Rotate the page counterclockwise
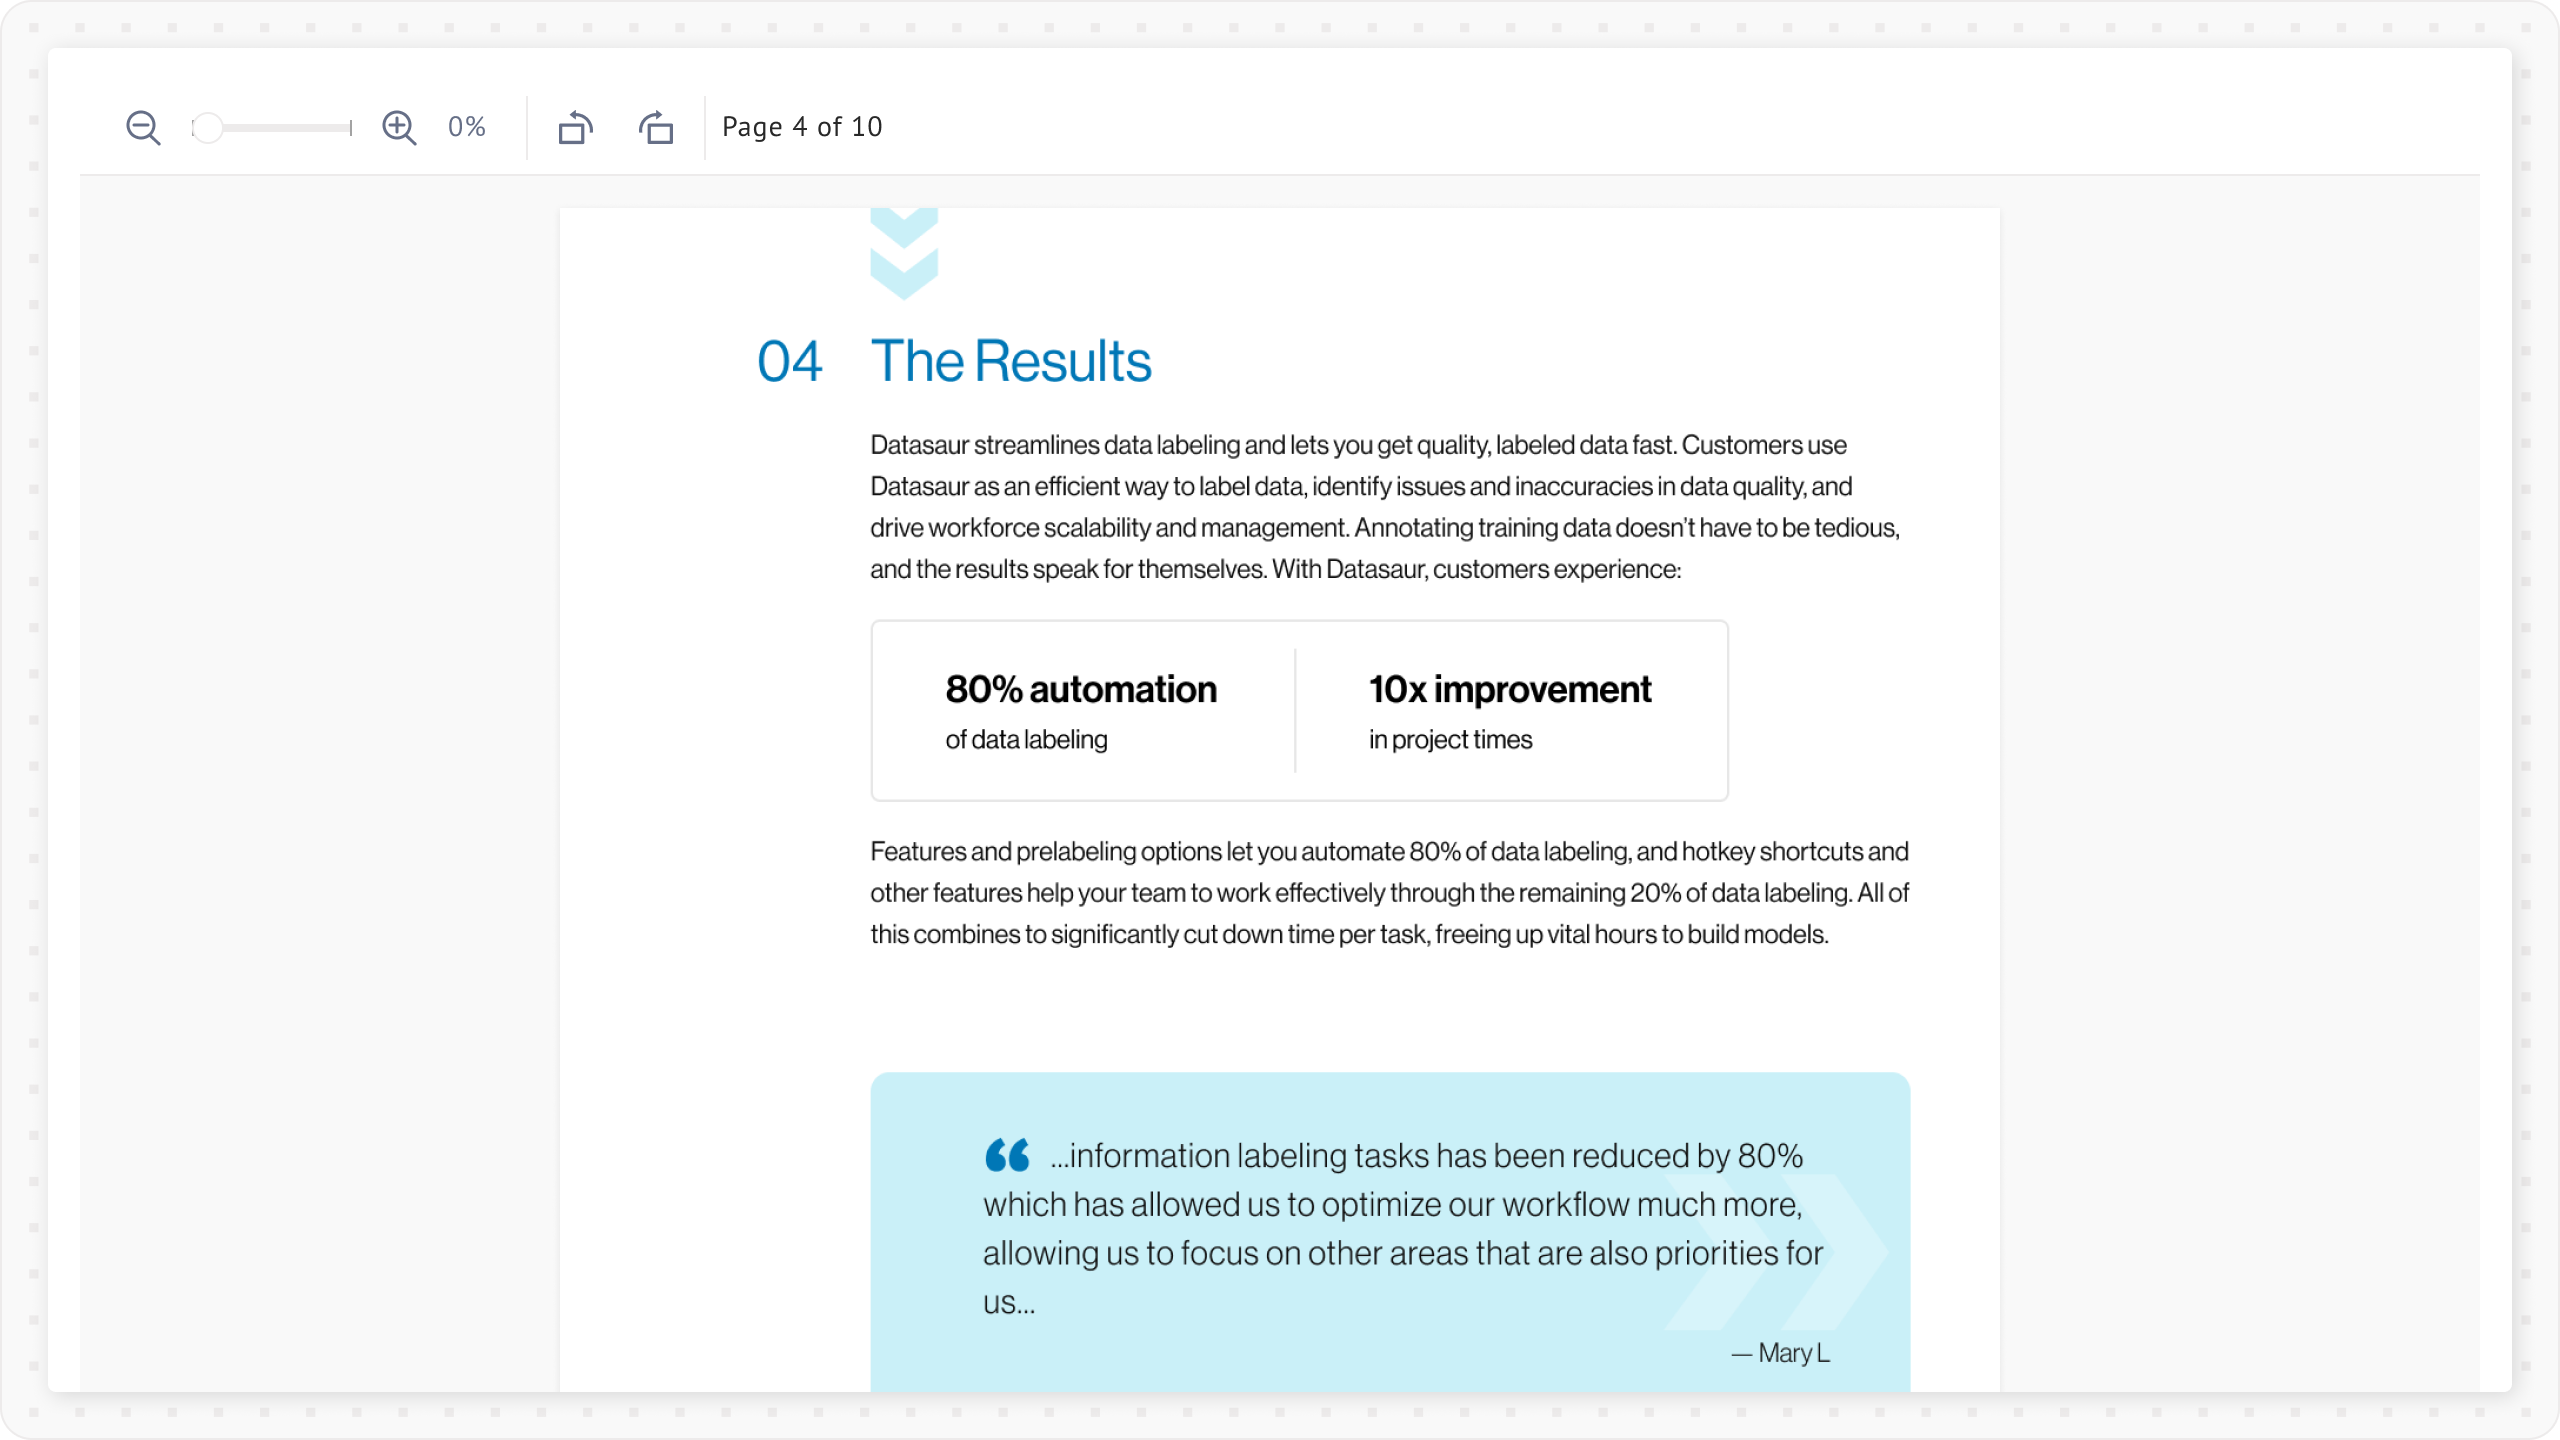 pos(575,128)
